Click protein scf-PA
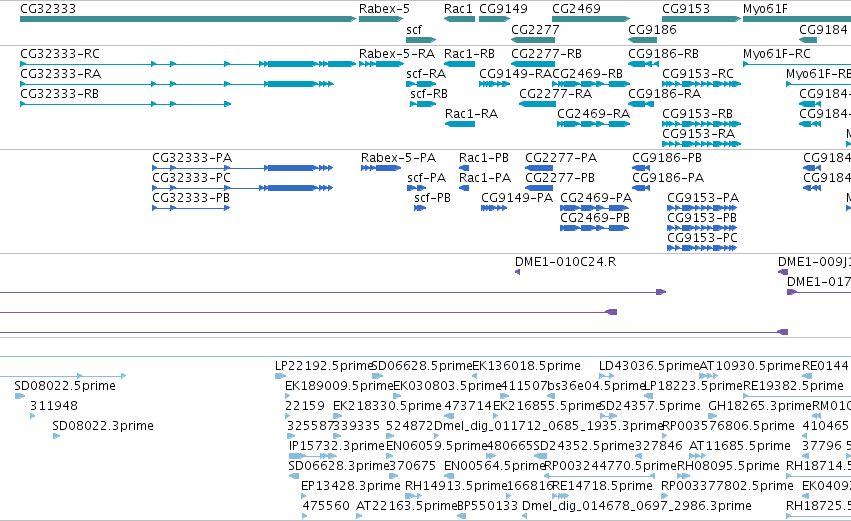 [x=427, y=178]
